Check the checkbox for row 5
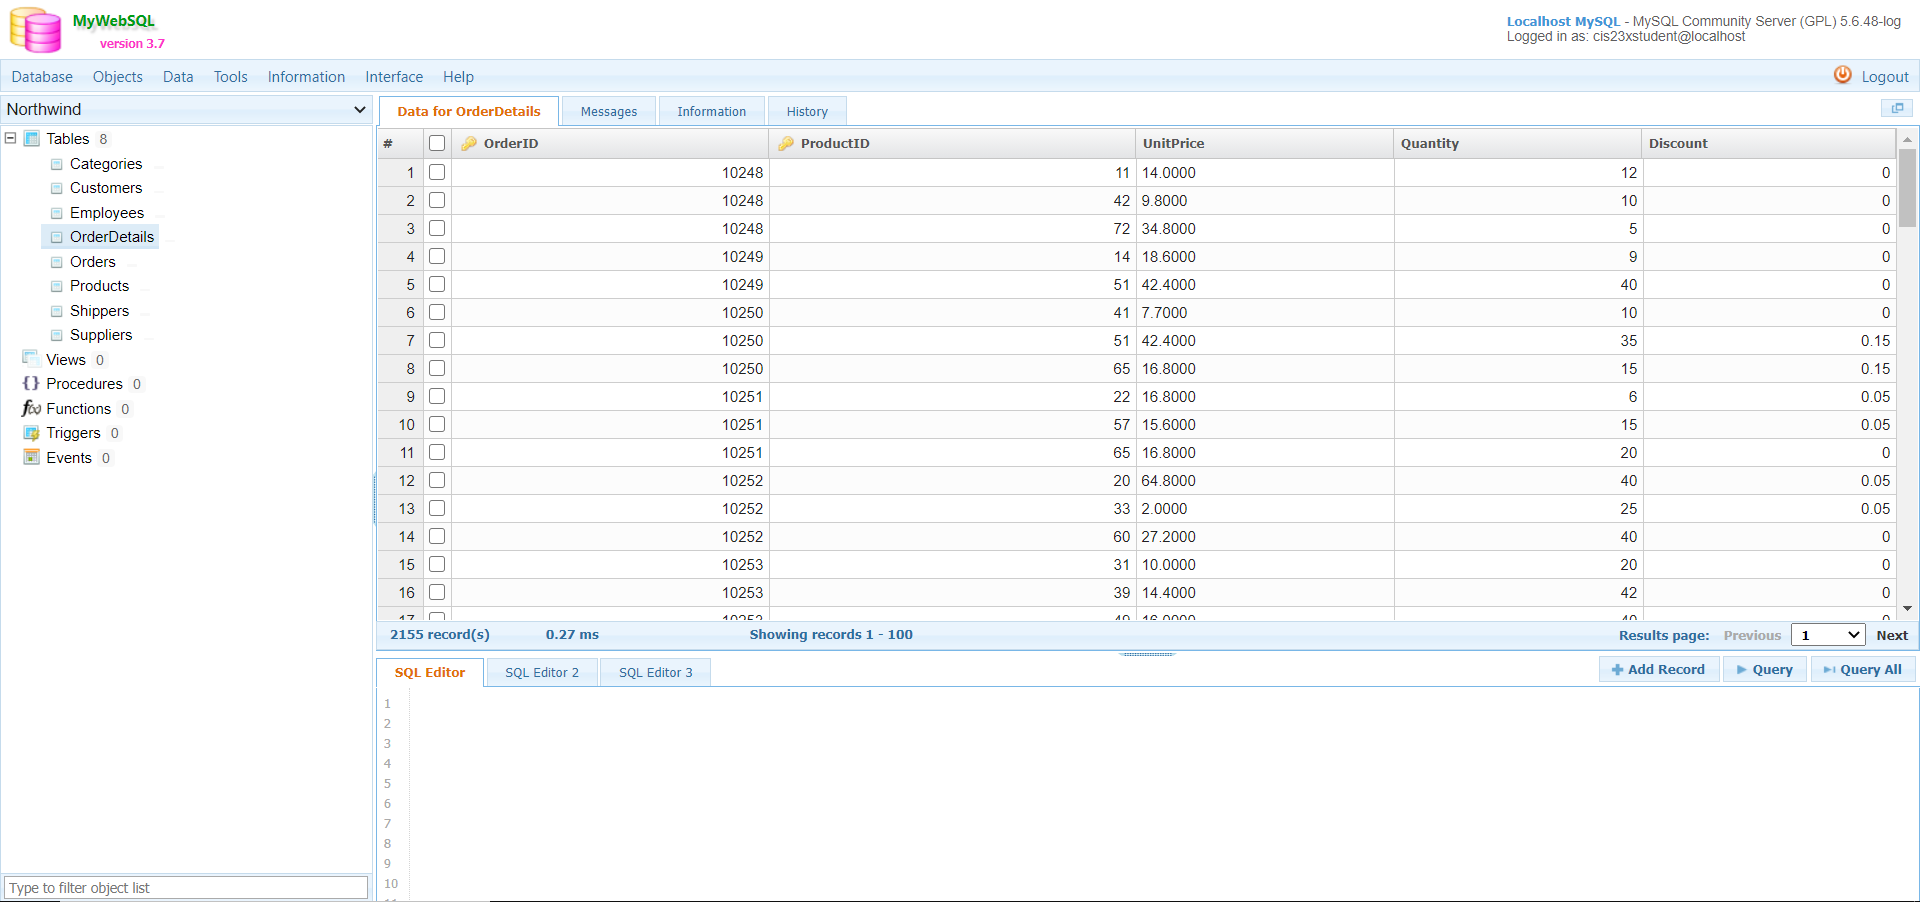The width and height of the screenshot is (1920, 902). click(x=437, y=284)
